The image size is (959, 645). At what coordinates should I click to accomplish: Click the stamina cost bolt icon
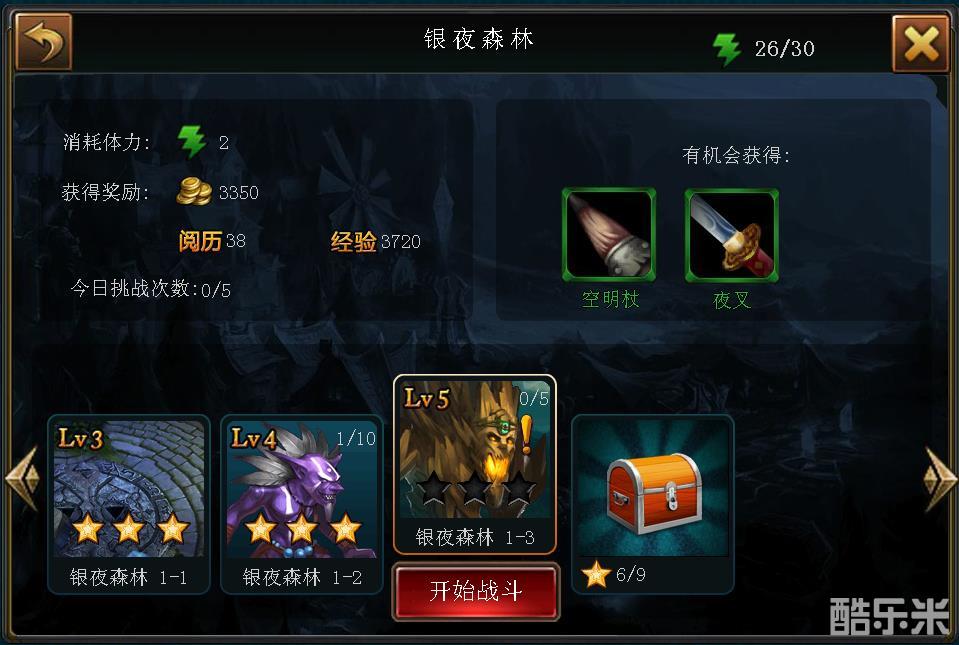(x=192, y=141)
